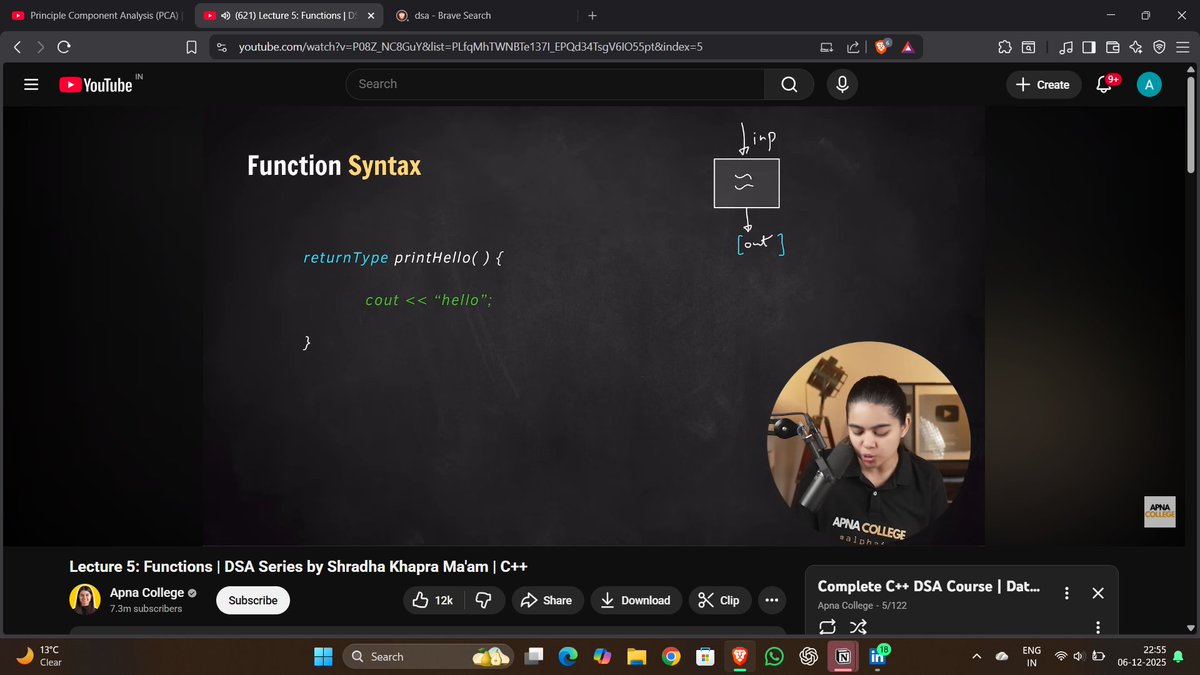Open the Brave main hamburger menu

pyautogui.click(x=1183, y=46)
